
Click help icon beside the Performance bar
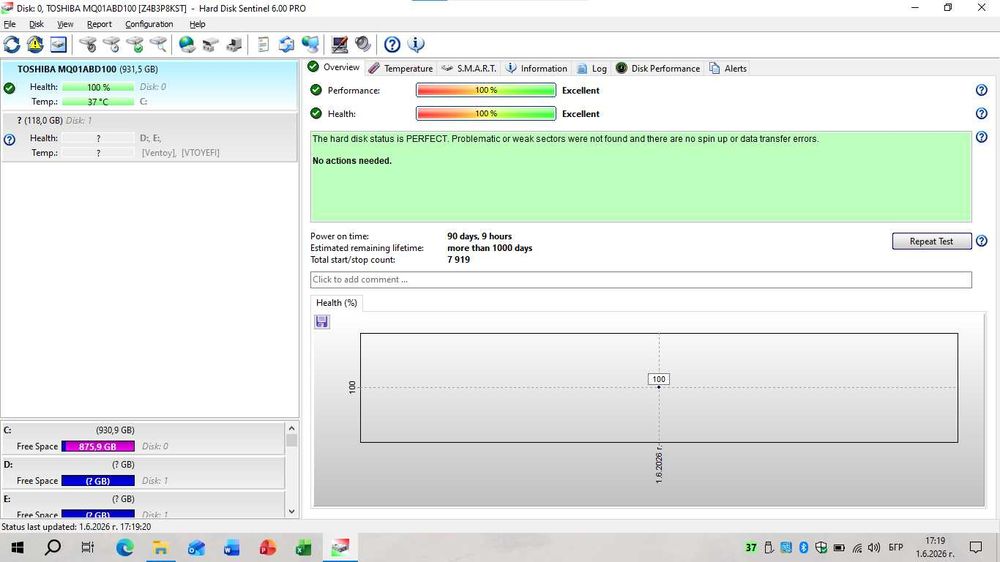pyautogui.click(x=982, y=90)
